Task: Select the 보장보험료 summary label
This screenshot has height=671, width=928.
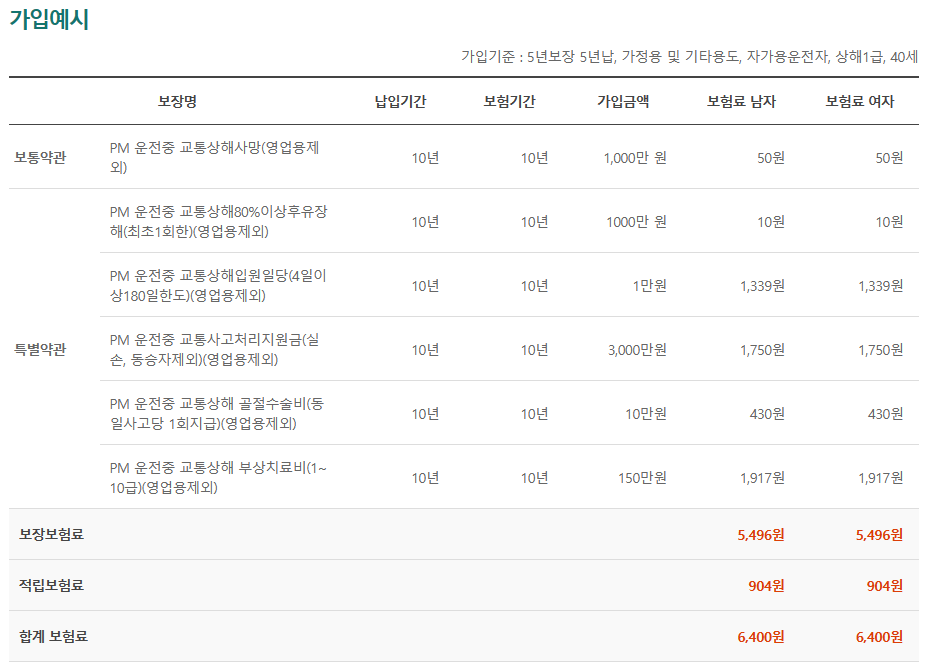Action: coord(51,534)
